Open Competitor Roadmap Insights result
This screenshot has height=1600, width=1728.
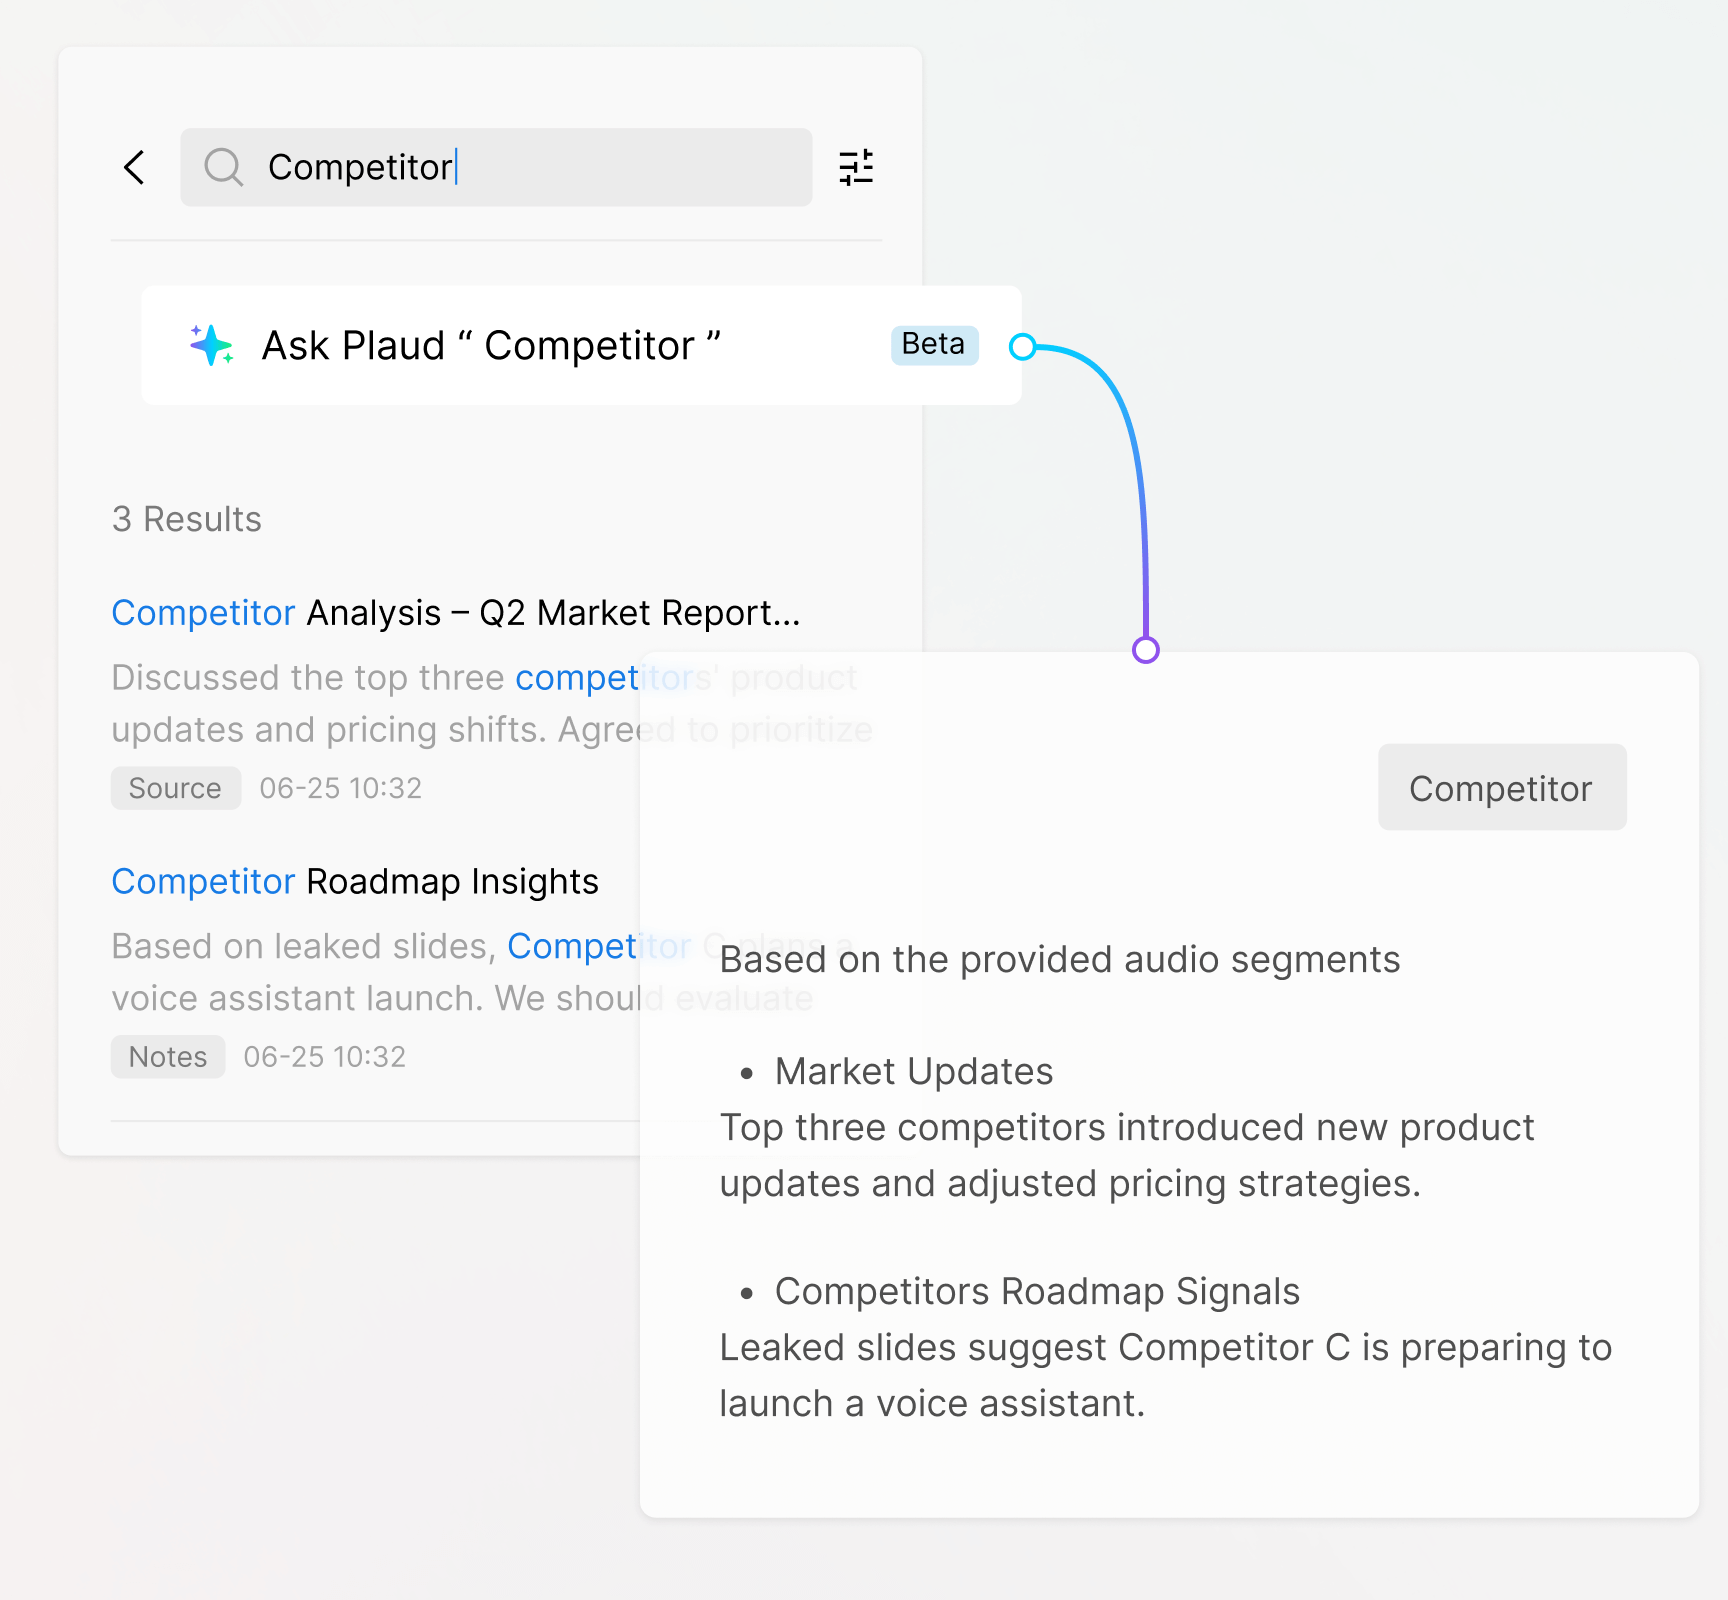click(x=355, y=882)
